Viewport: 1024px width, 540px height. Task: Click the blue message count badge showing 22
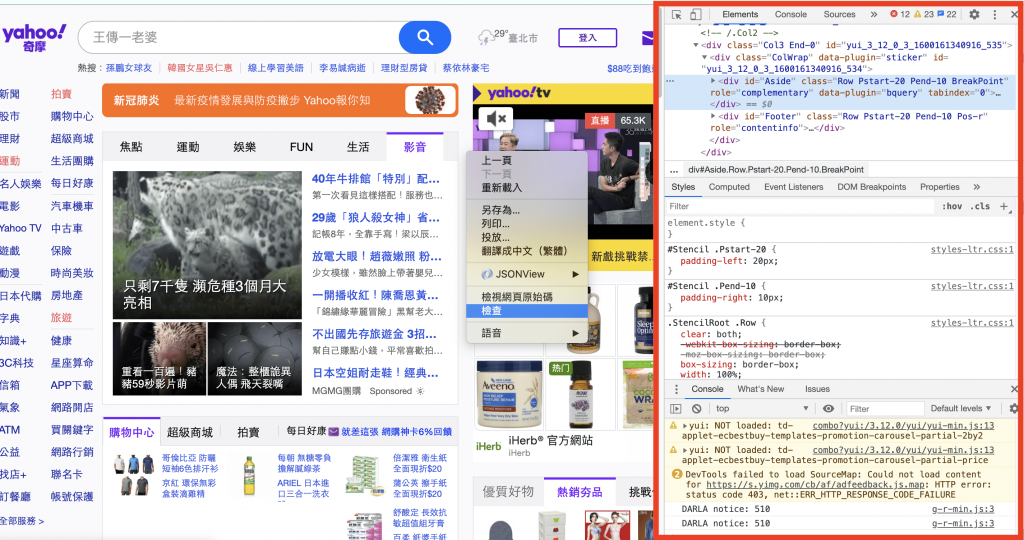pos(948,14)
